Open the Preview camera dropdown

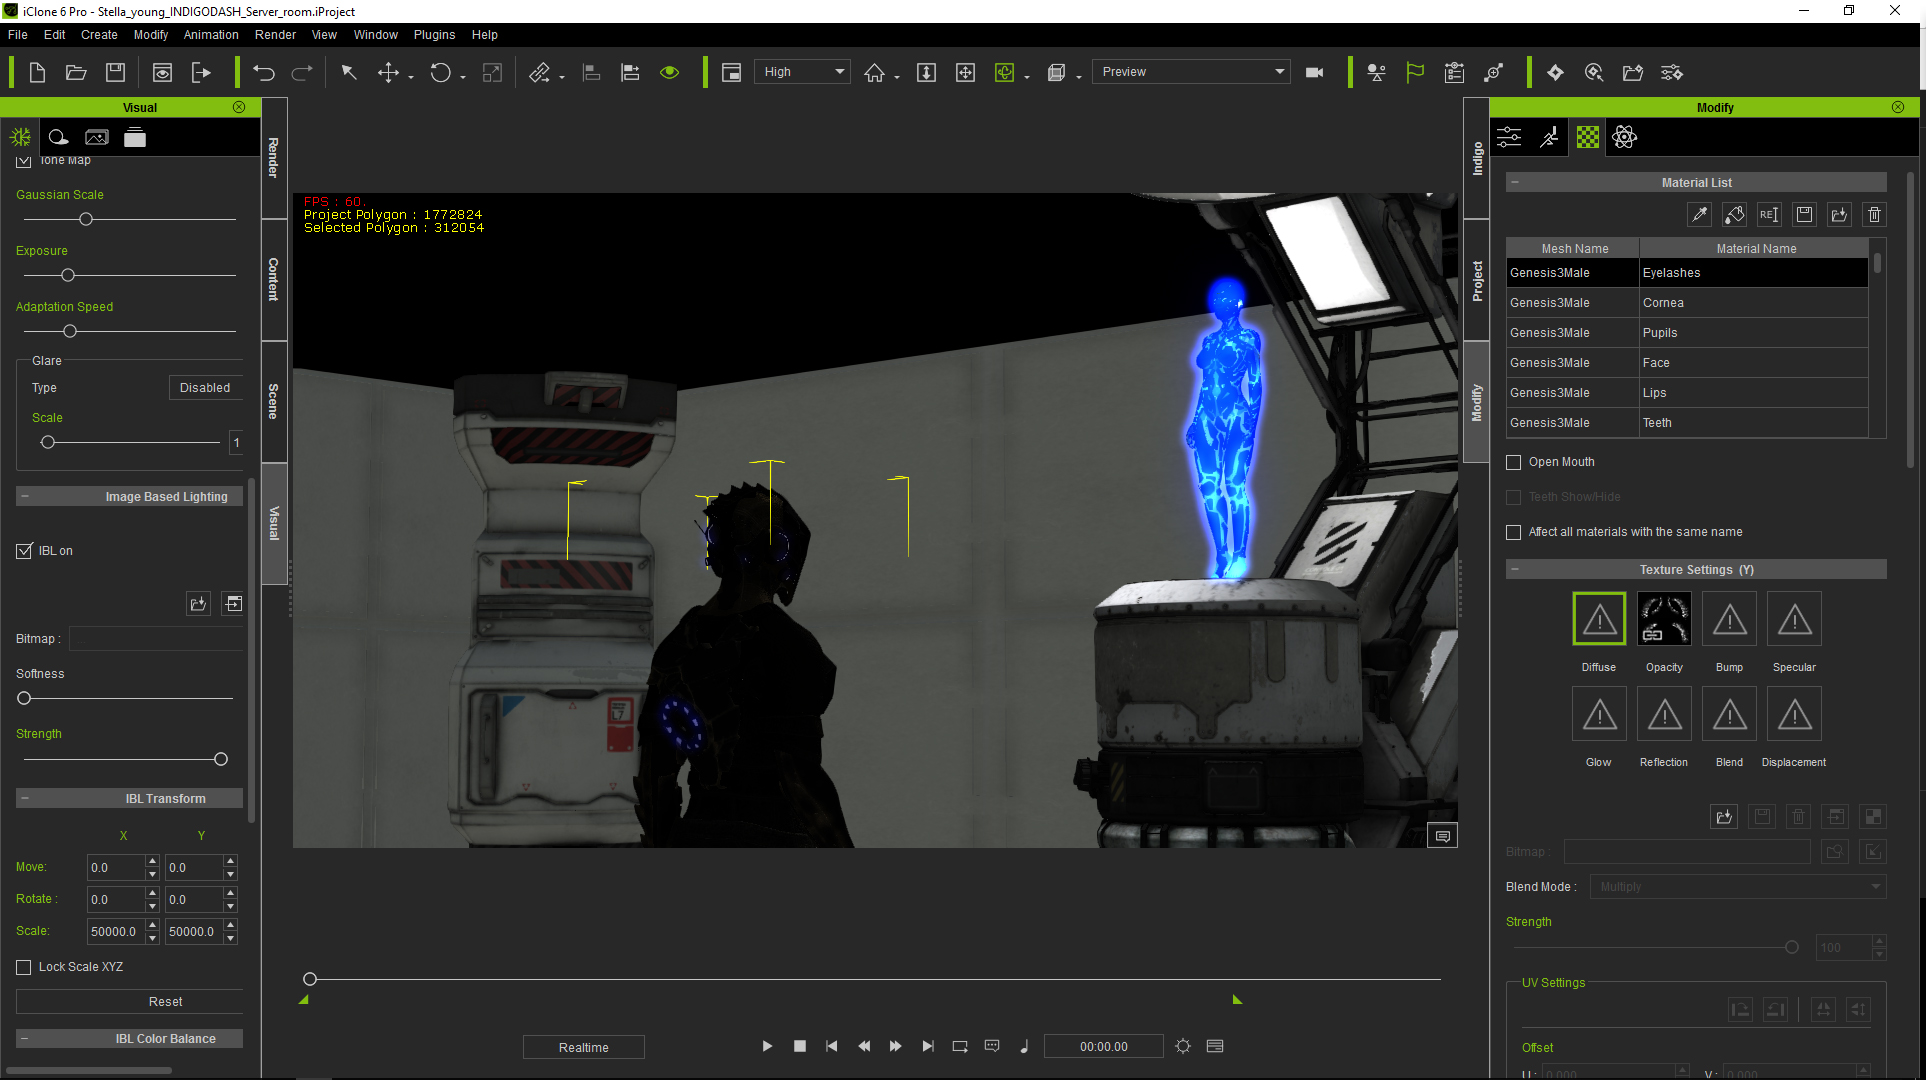coord(1191,72)
